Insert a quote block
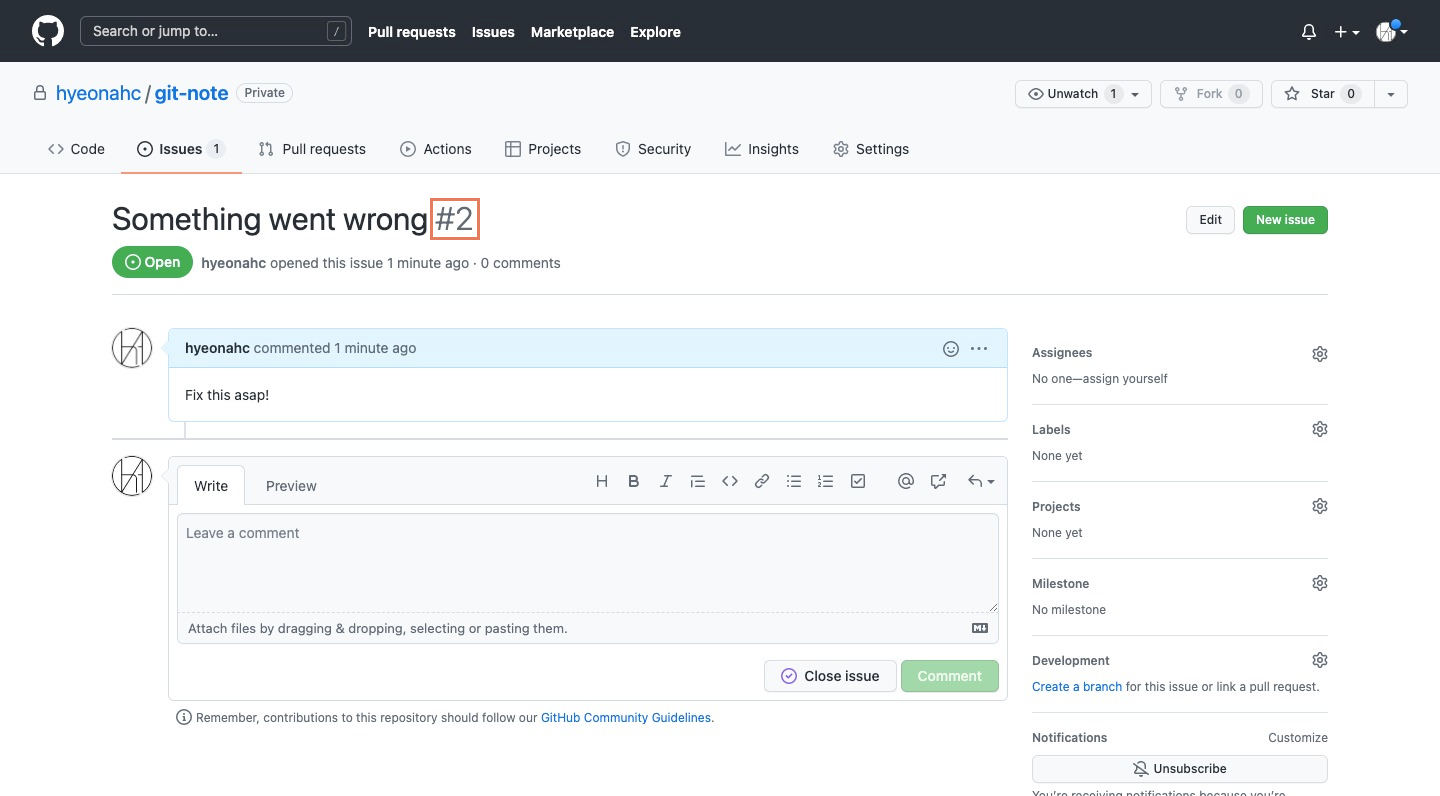Screen dimensions: 1440x796 (698, 481)
